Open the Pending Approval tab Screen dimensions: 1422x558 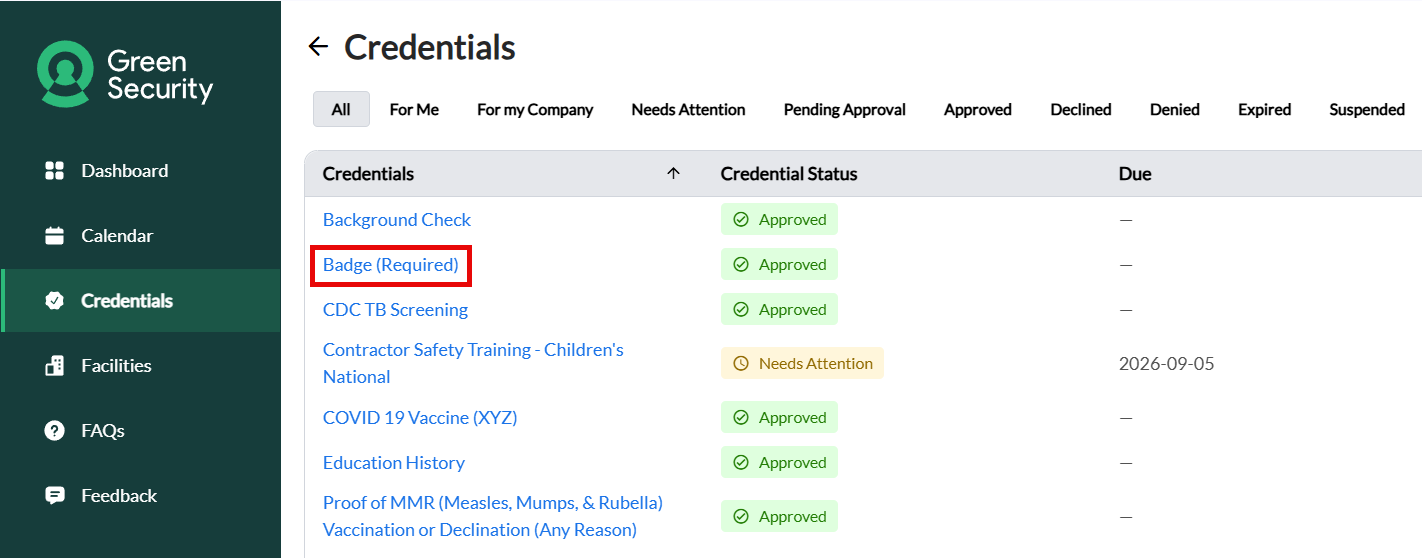pyautogui.click(x=845, y=110)
